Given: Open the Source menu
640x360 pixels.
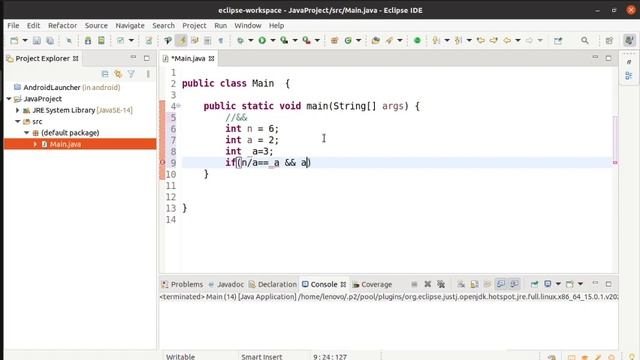Looking at the screenshot, I should 96,25.
